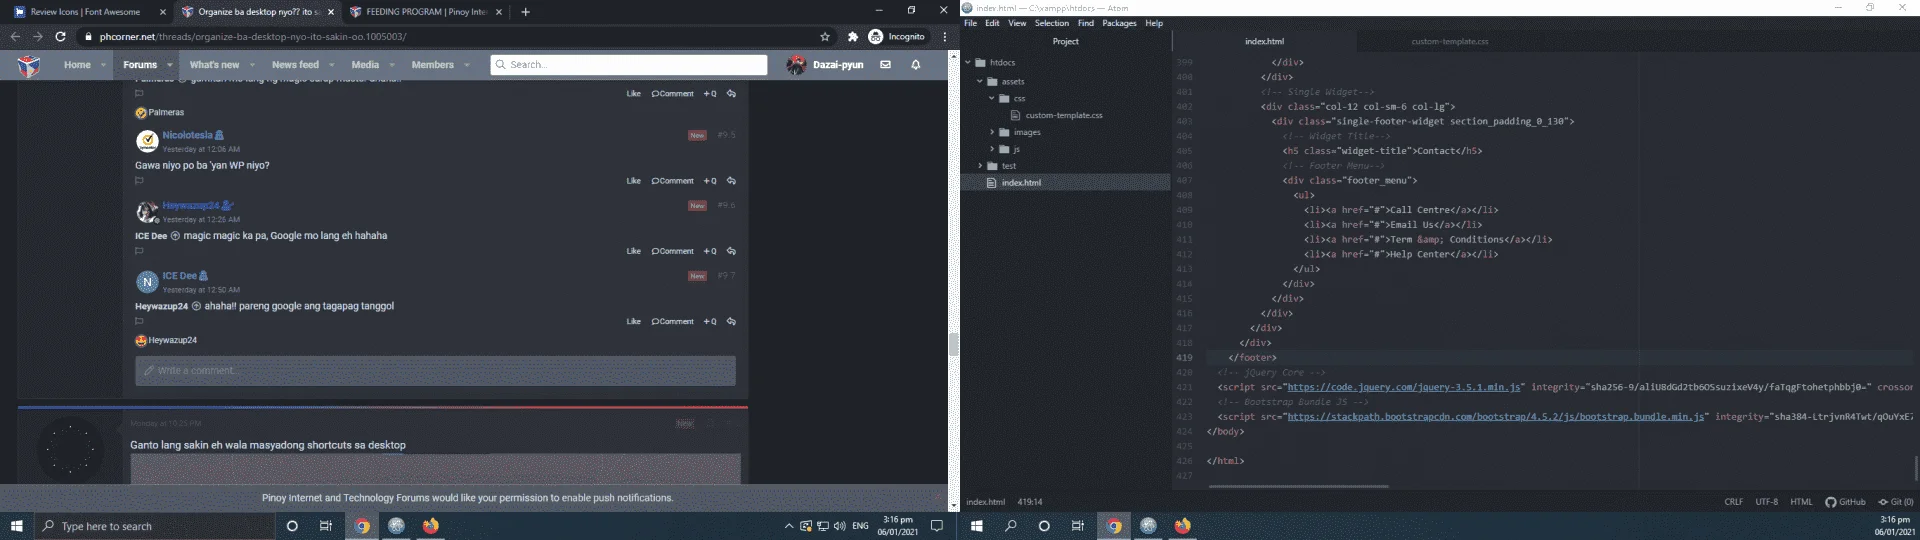
Task: Click Chrome icon on right taskbar
Action: [x=1114, y=526]
